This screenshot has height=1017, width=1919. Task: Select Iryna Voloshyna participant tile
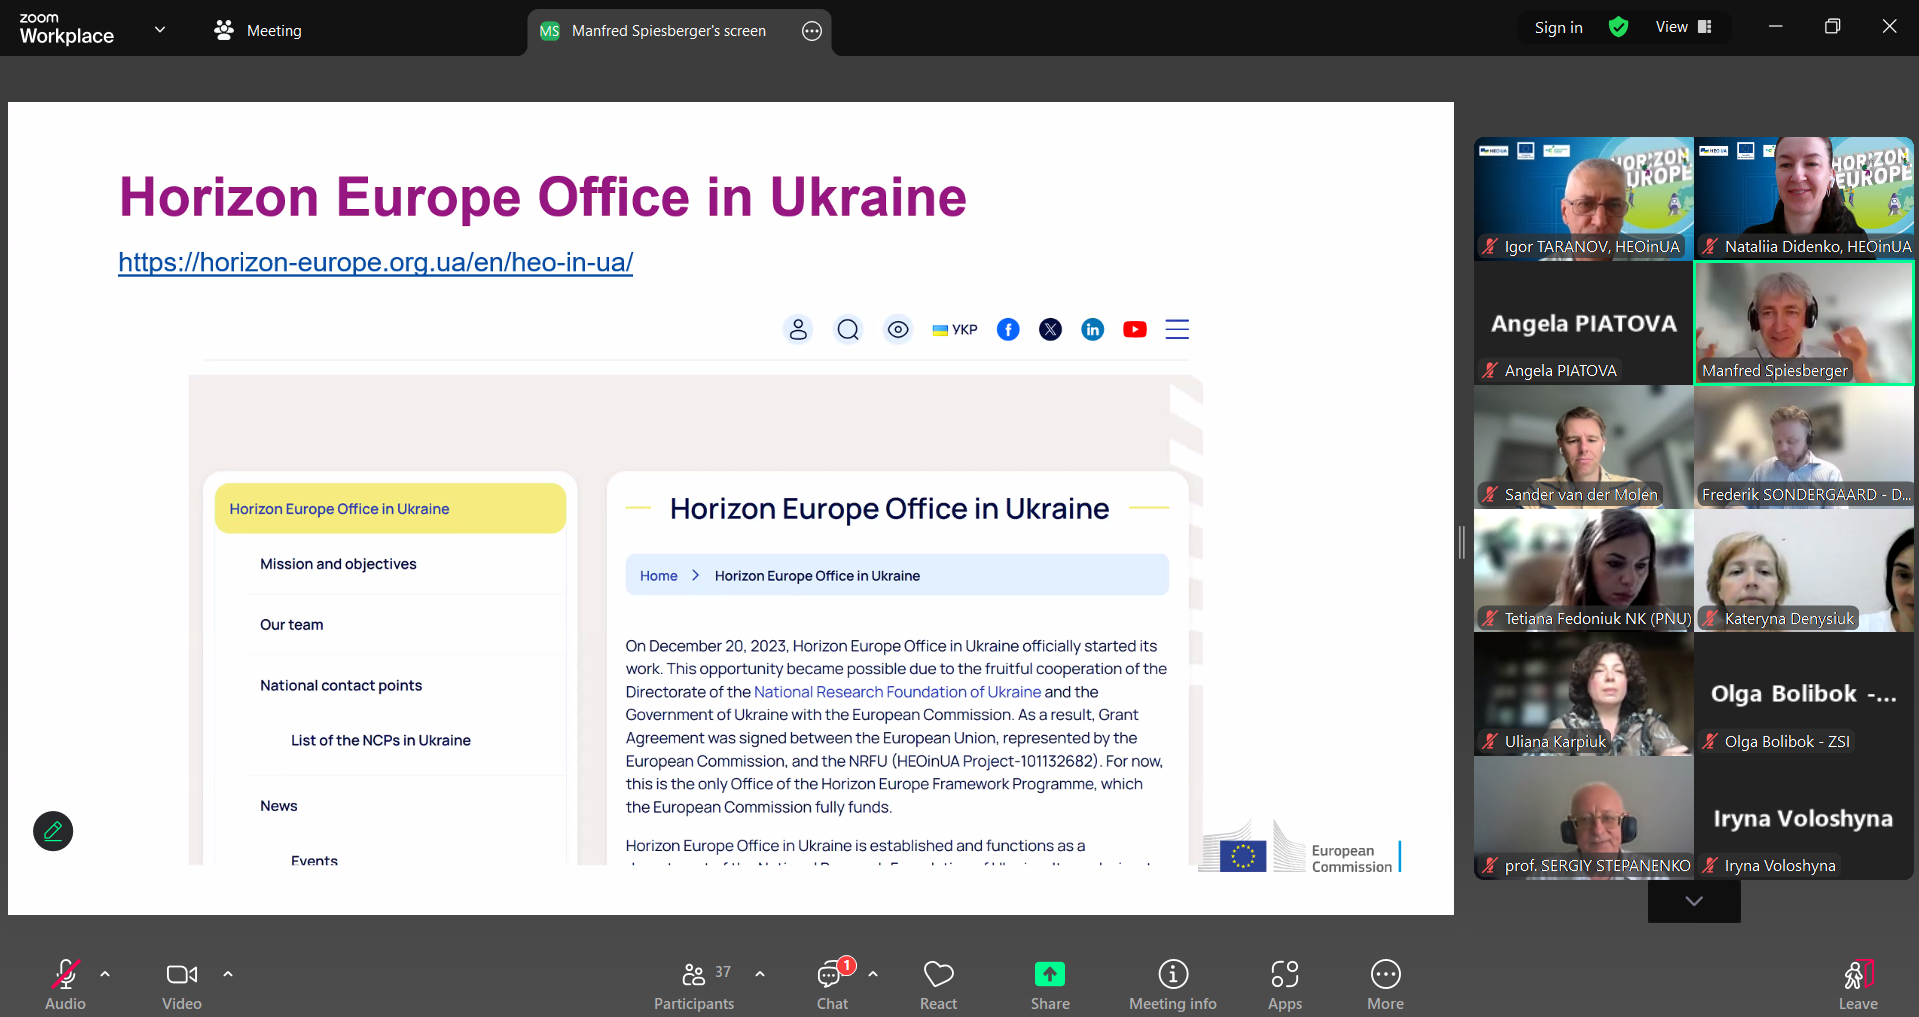1804,818
